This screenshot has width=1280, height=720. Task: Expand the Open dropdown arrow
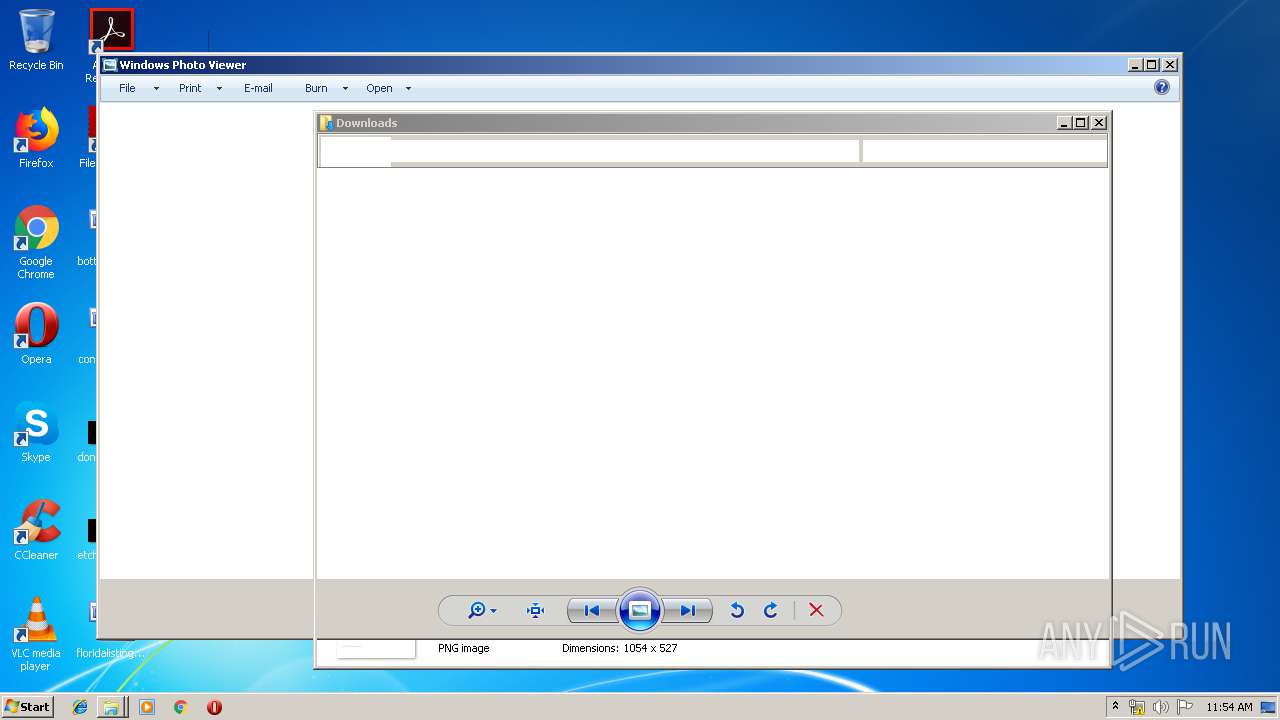408,89
